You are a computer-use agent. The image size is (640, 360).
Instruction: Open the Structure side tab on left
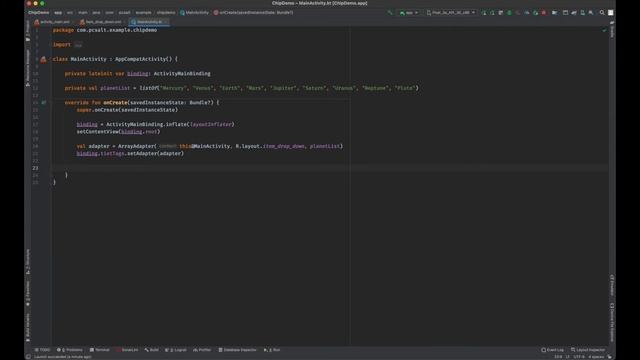(28, 261)
